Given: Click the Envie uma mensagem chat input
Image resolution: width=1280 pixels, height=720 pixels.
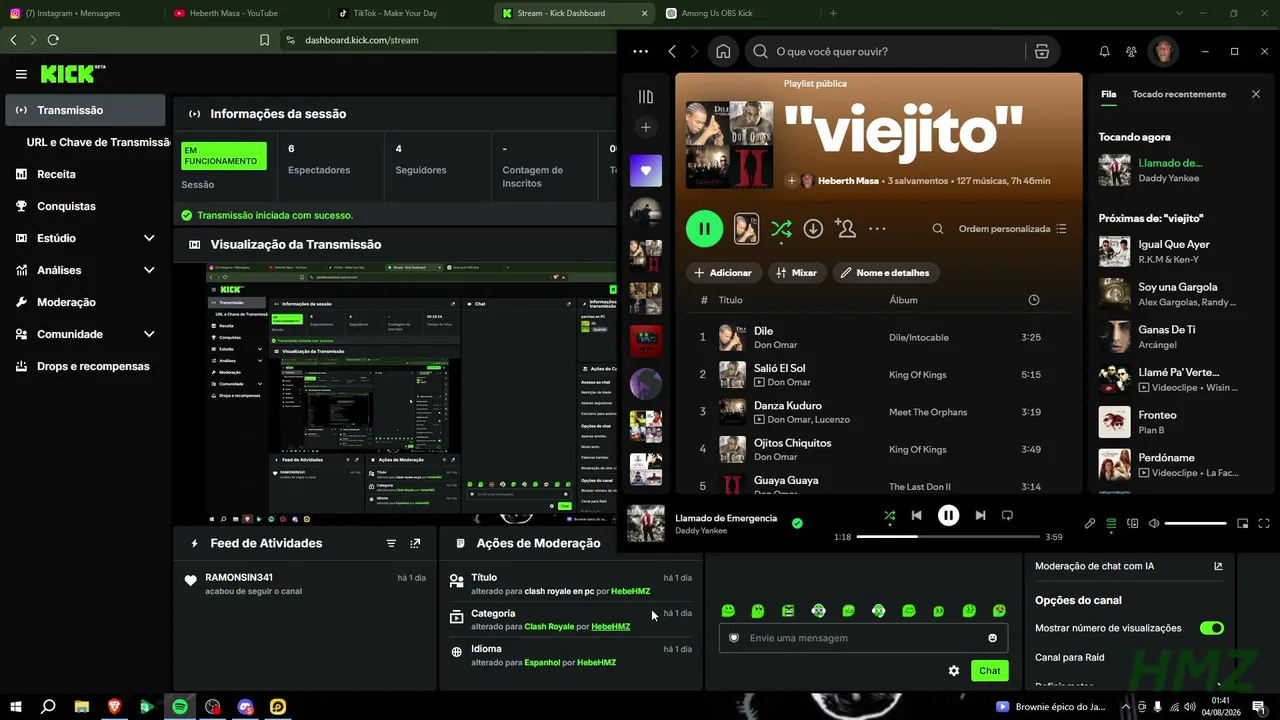Looking at the screenshot, I should click(x=863, y=638).
